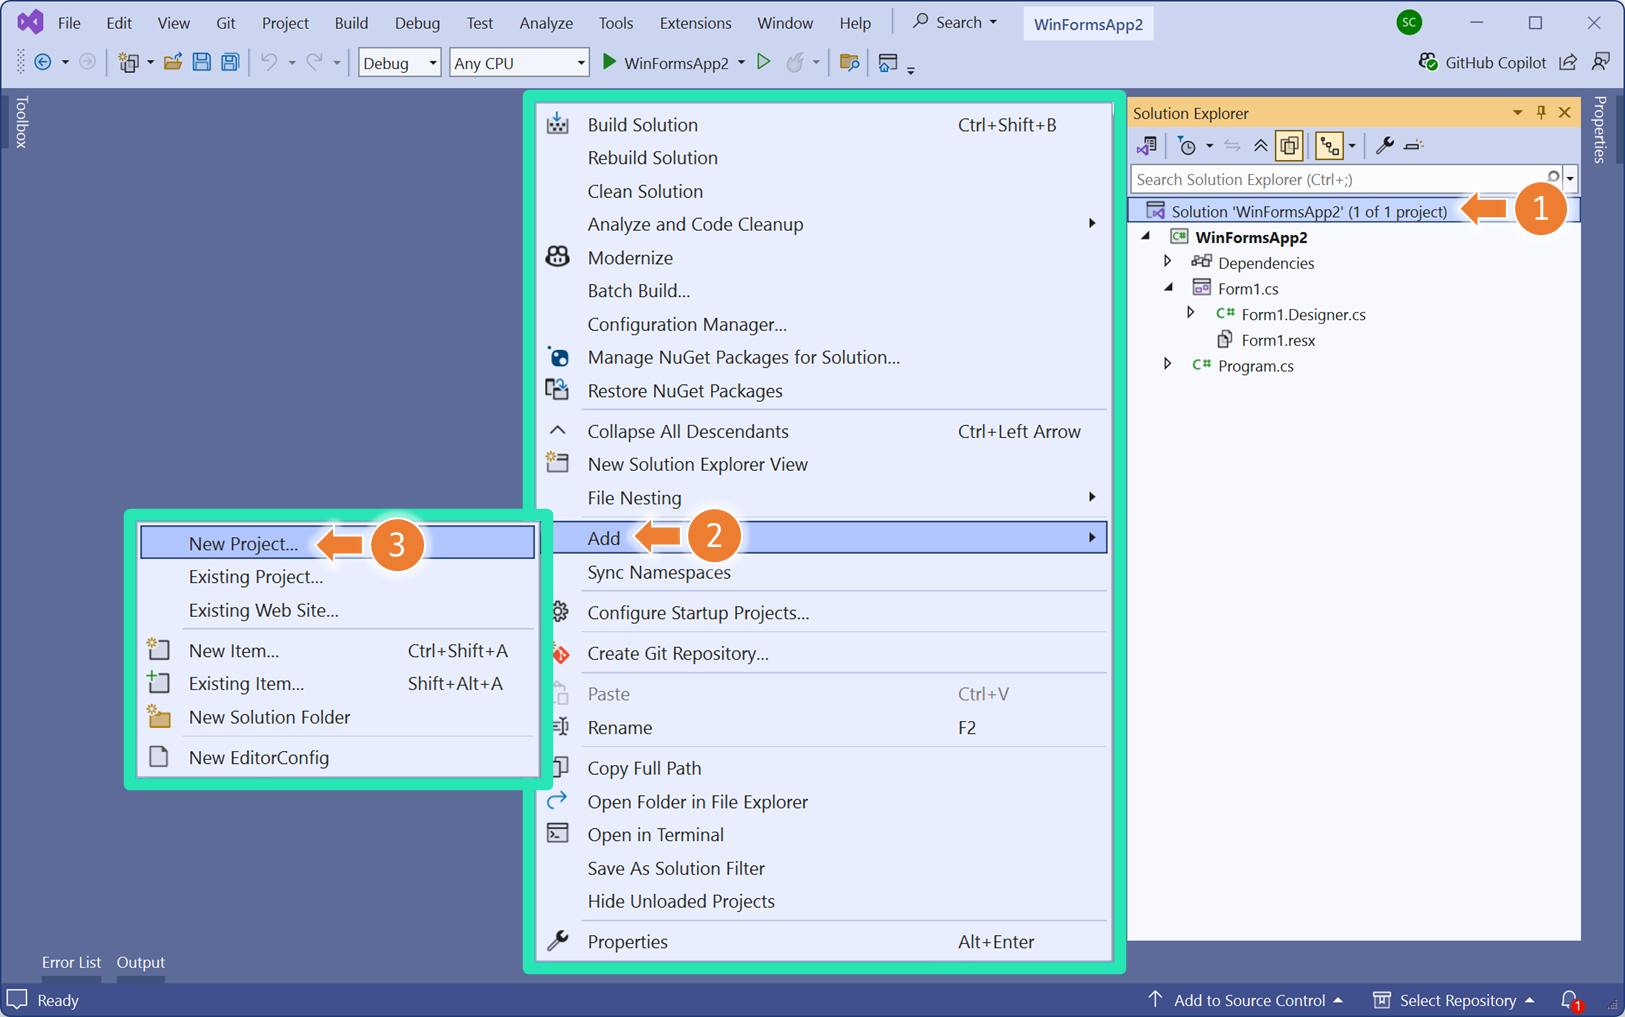Click the Find in Files folder icon
This screenshot has width=1625, height=1017.
tap(849, 62)
